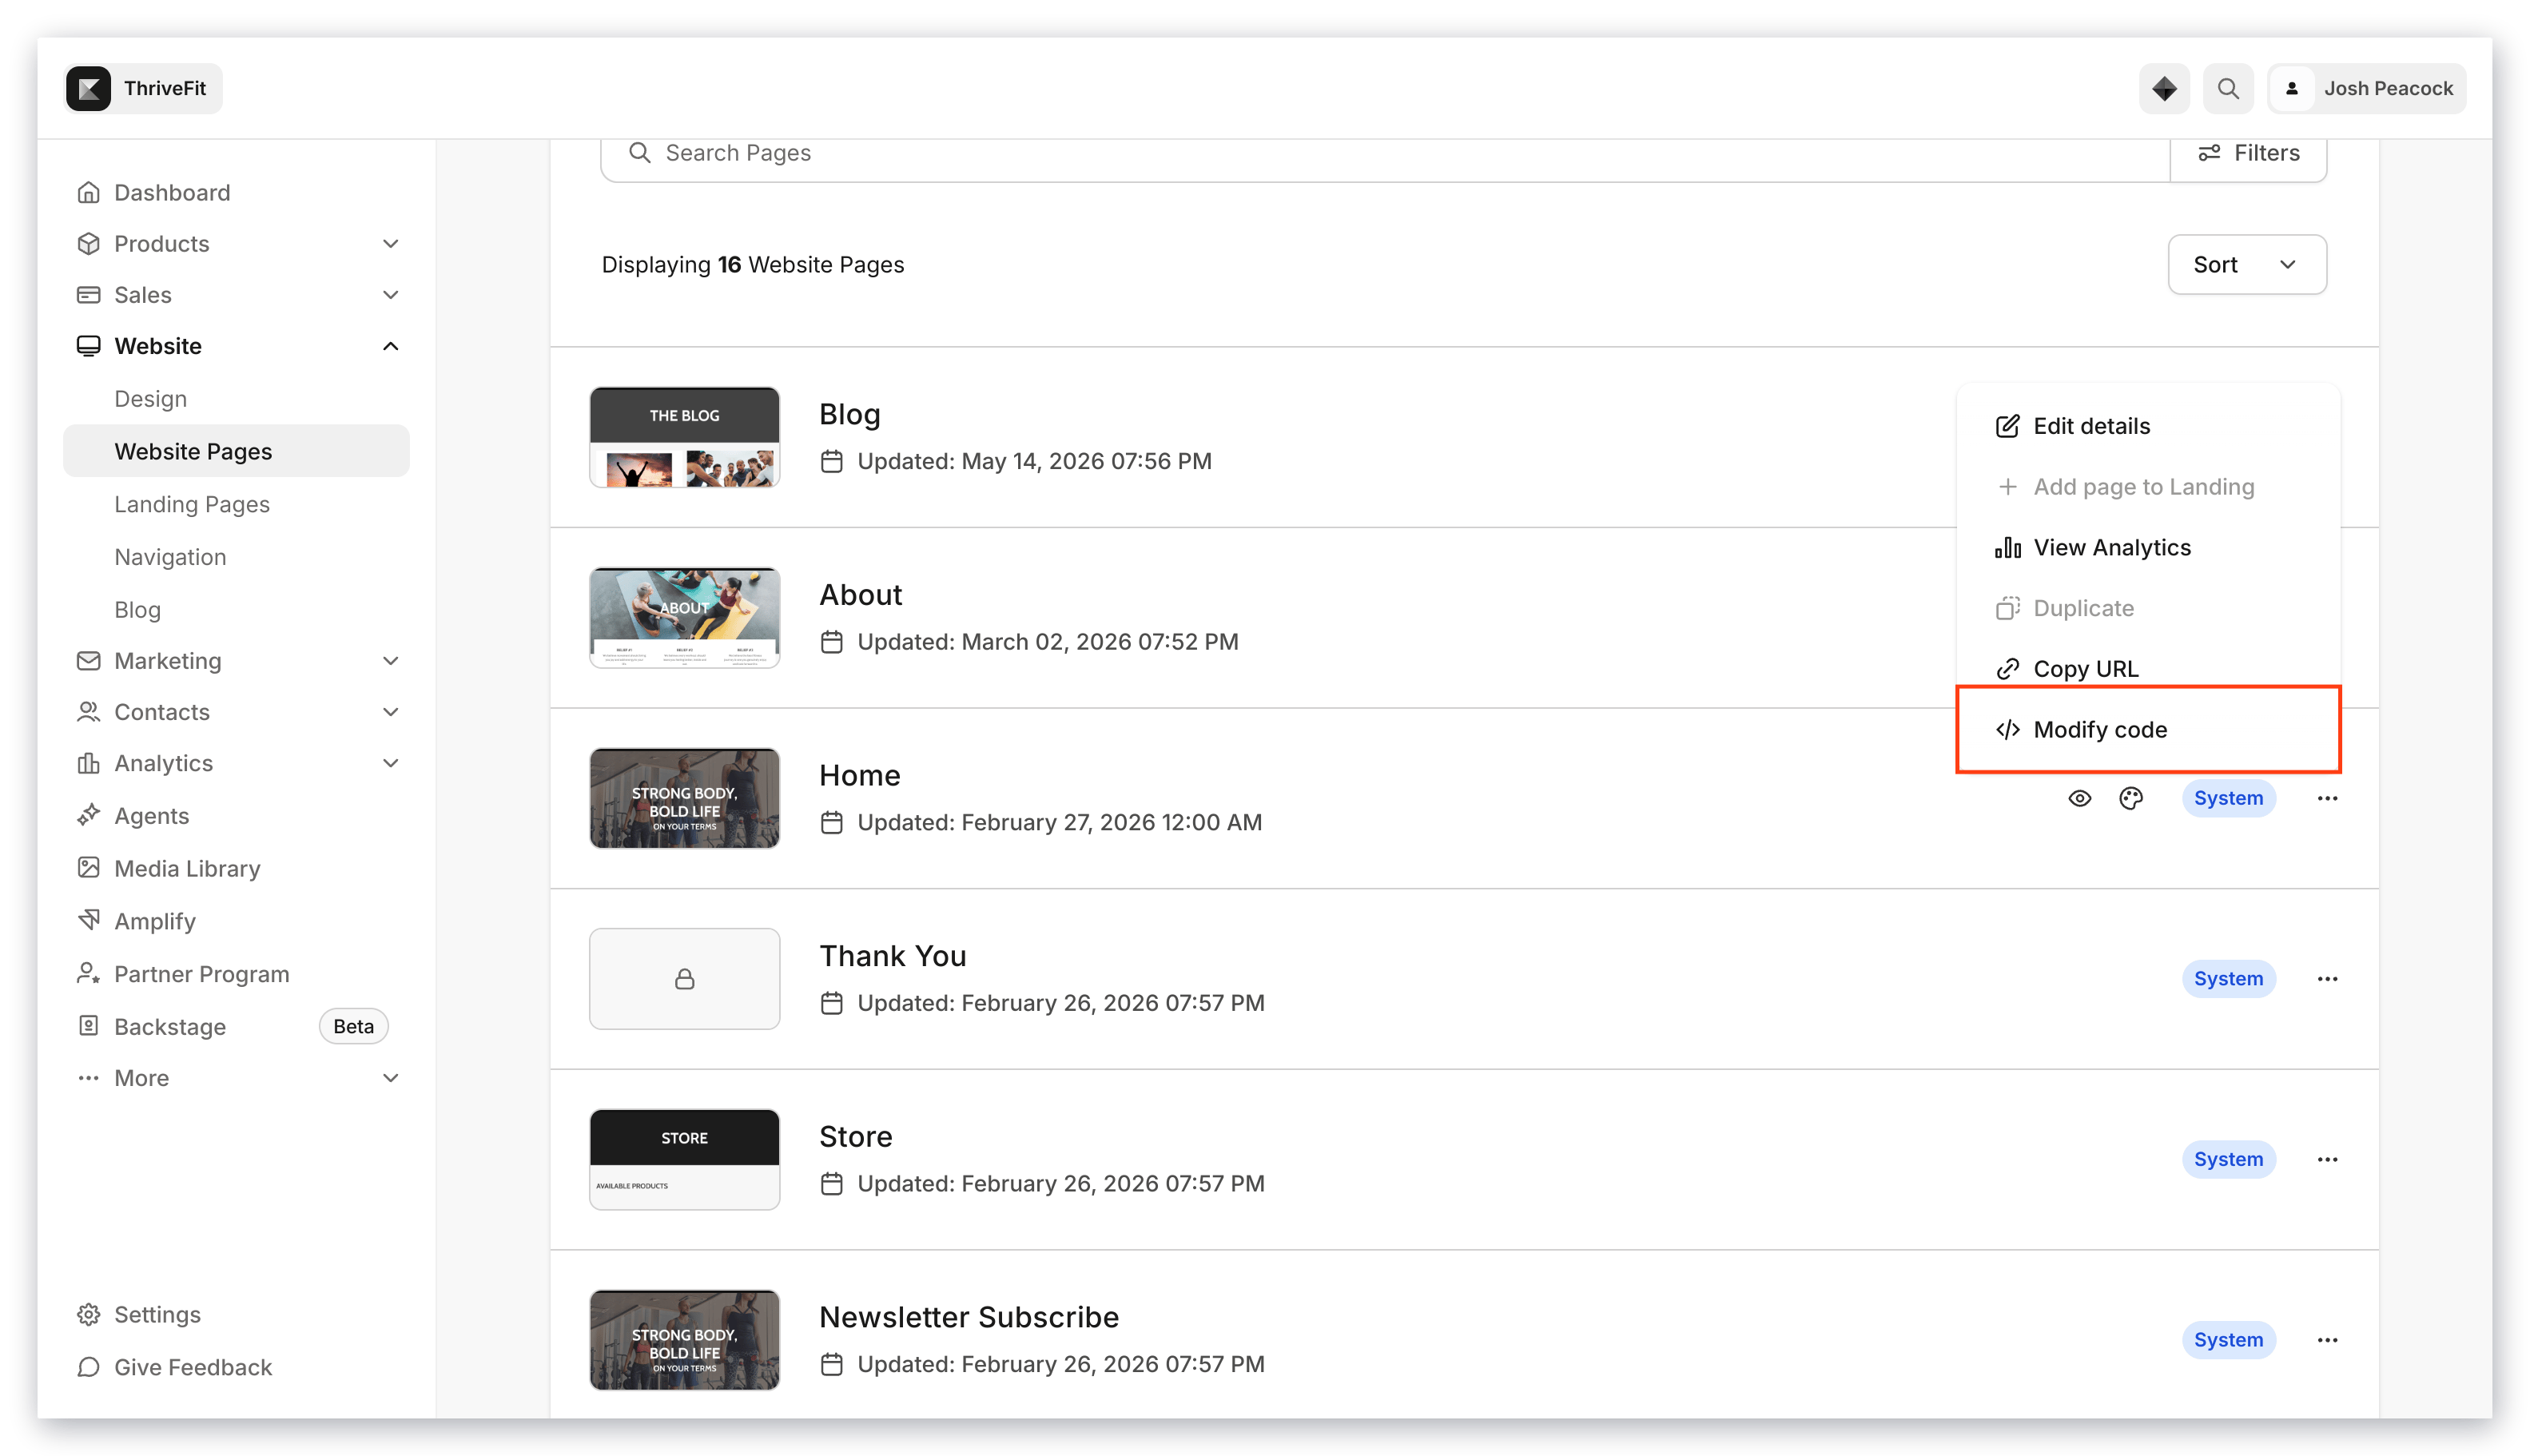Click the ThriveFit logo icon
This screenshot has width=2530, height=1456.
pyautogui.click(x=88, y=88)
